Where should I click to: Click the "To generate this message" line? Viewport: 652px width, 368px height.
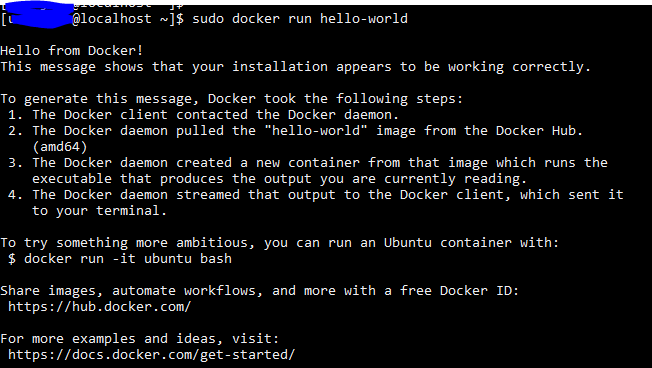pyautogui.click(x=232, y=99)
